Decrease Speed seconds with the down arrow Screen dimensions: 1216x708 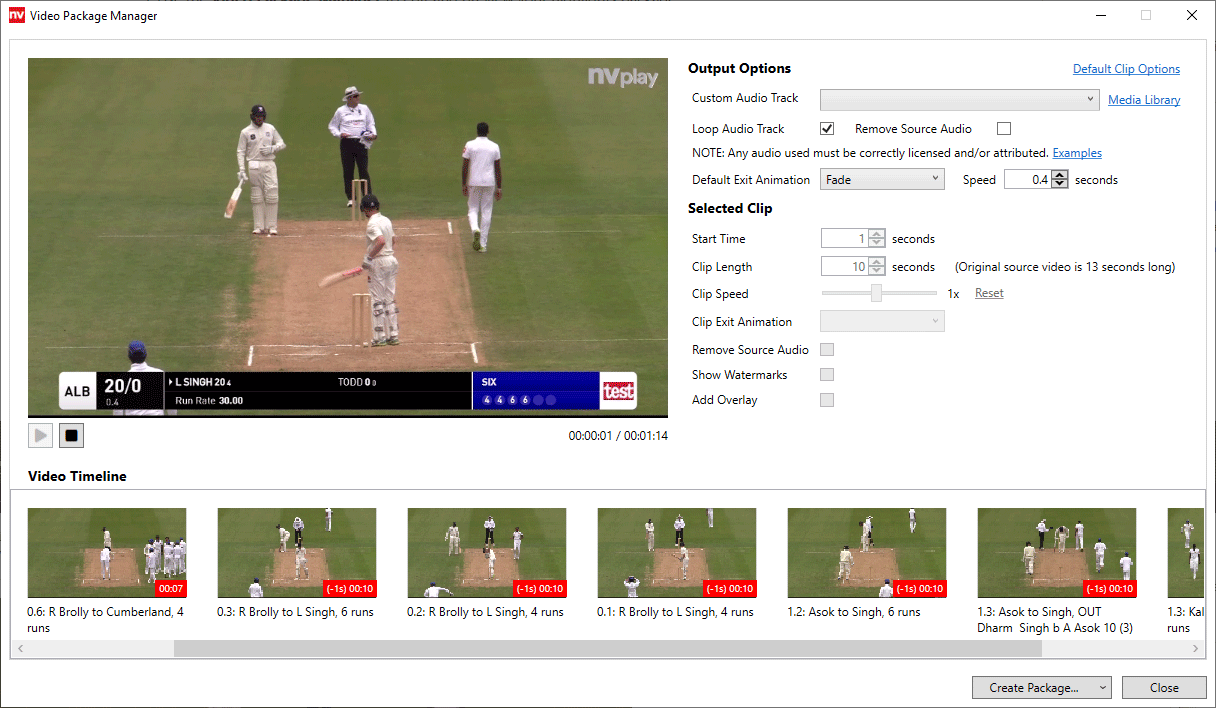(x=1060, y=185)
